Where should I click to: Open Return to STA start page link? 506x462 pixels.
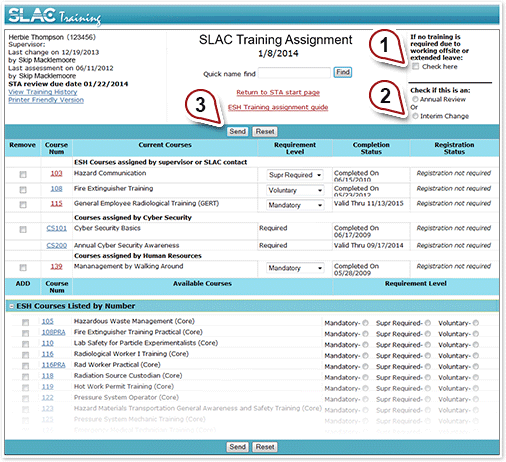(x=278, y=92)
